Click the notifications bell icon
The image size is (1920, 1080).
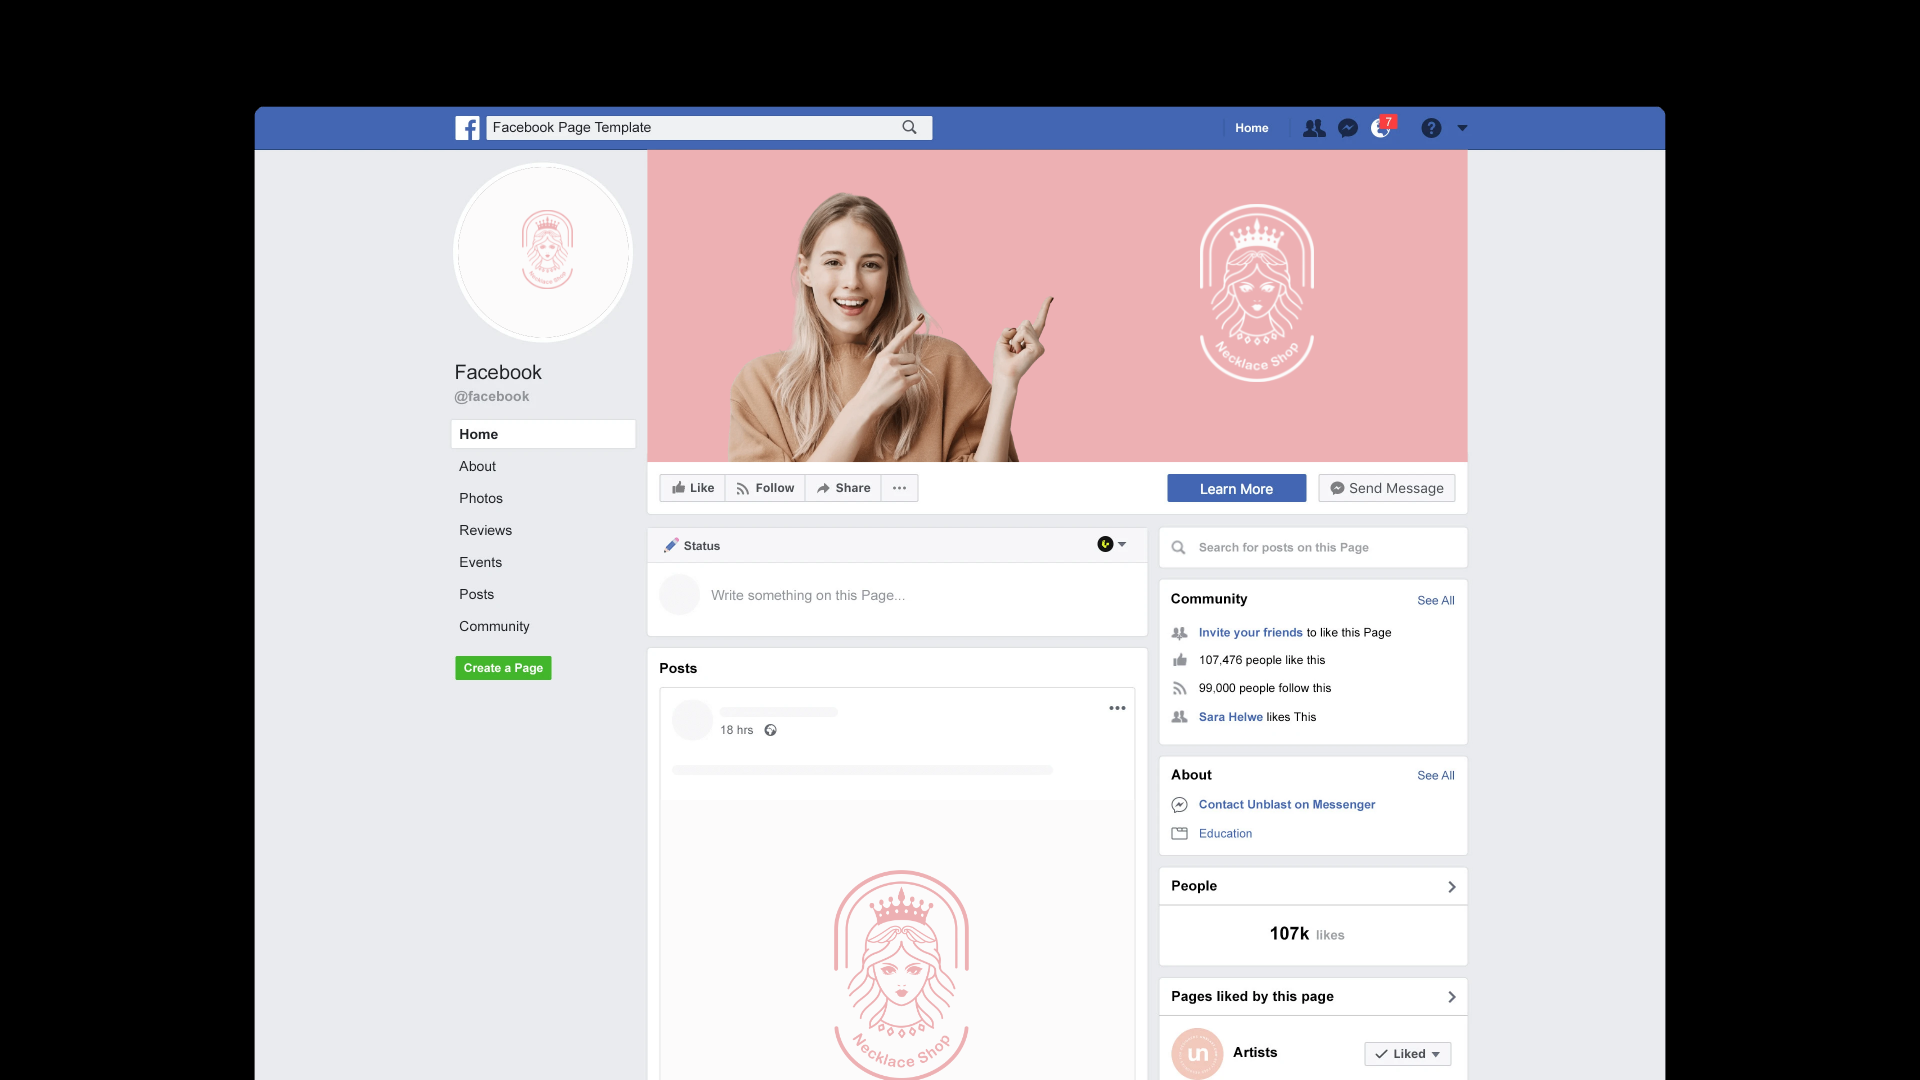(x=1382, y=128)
